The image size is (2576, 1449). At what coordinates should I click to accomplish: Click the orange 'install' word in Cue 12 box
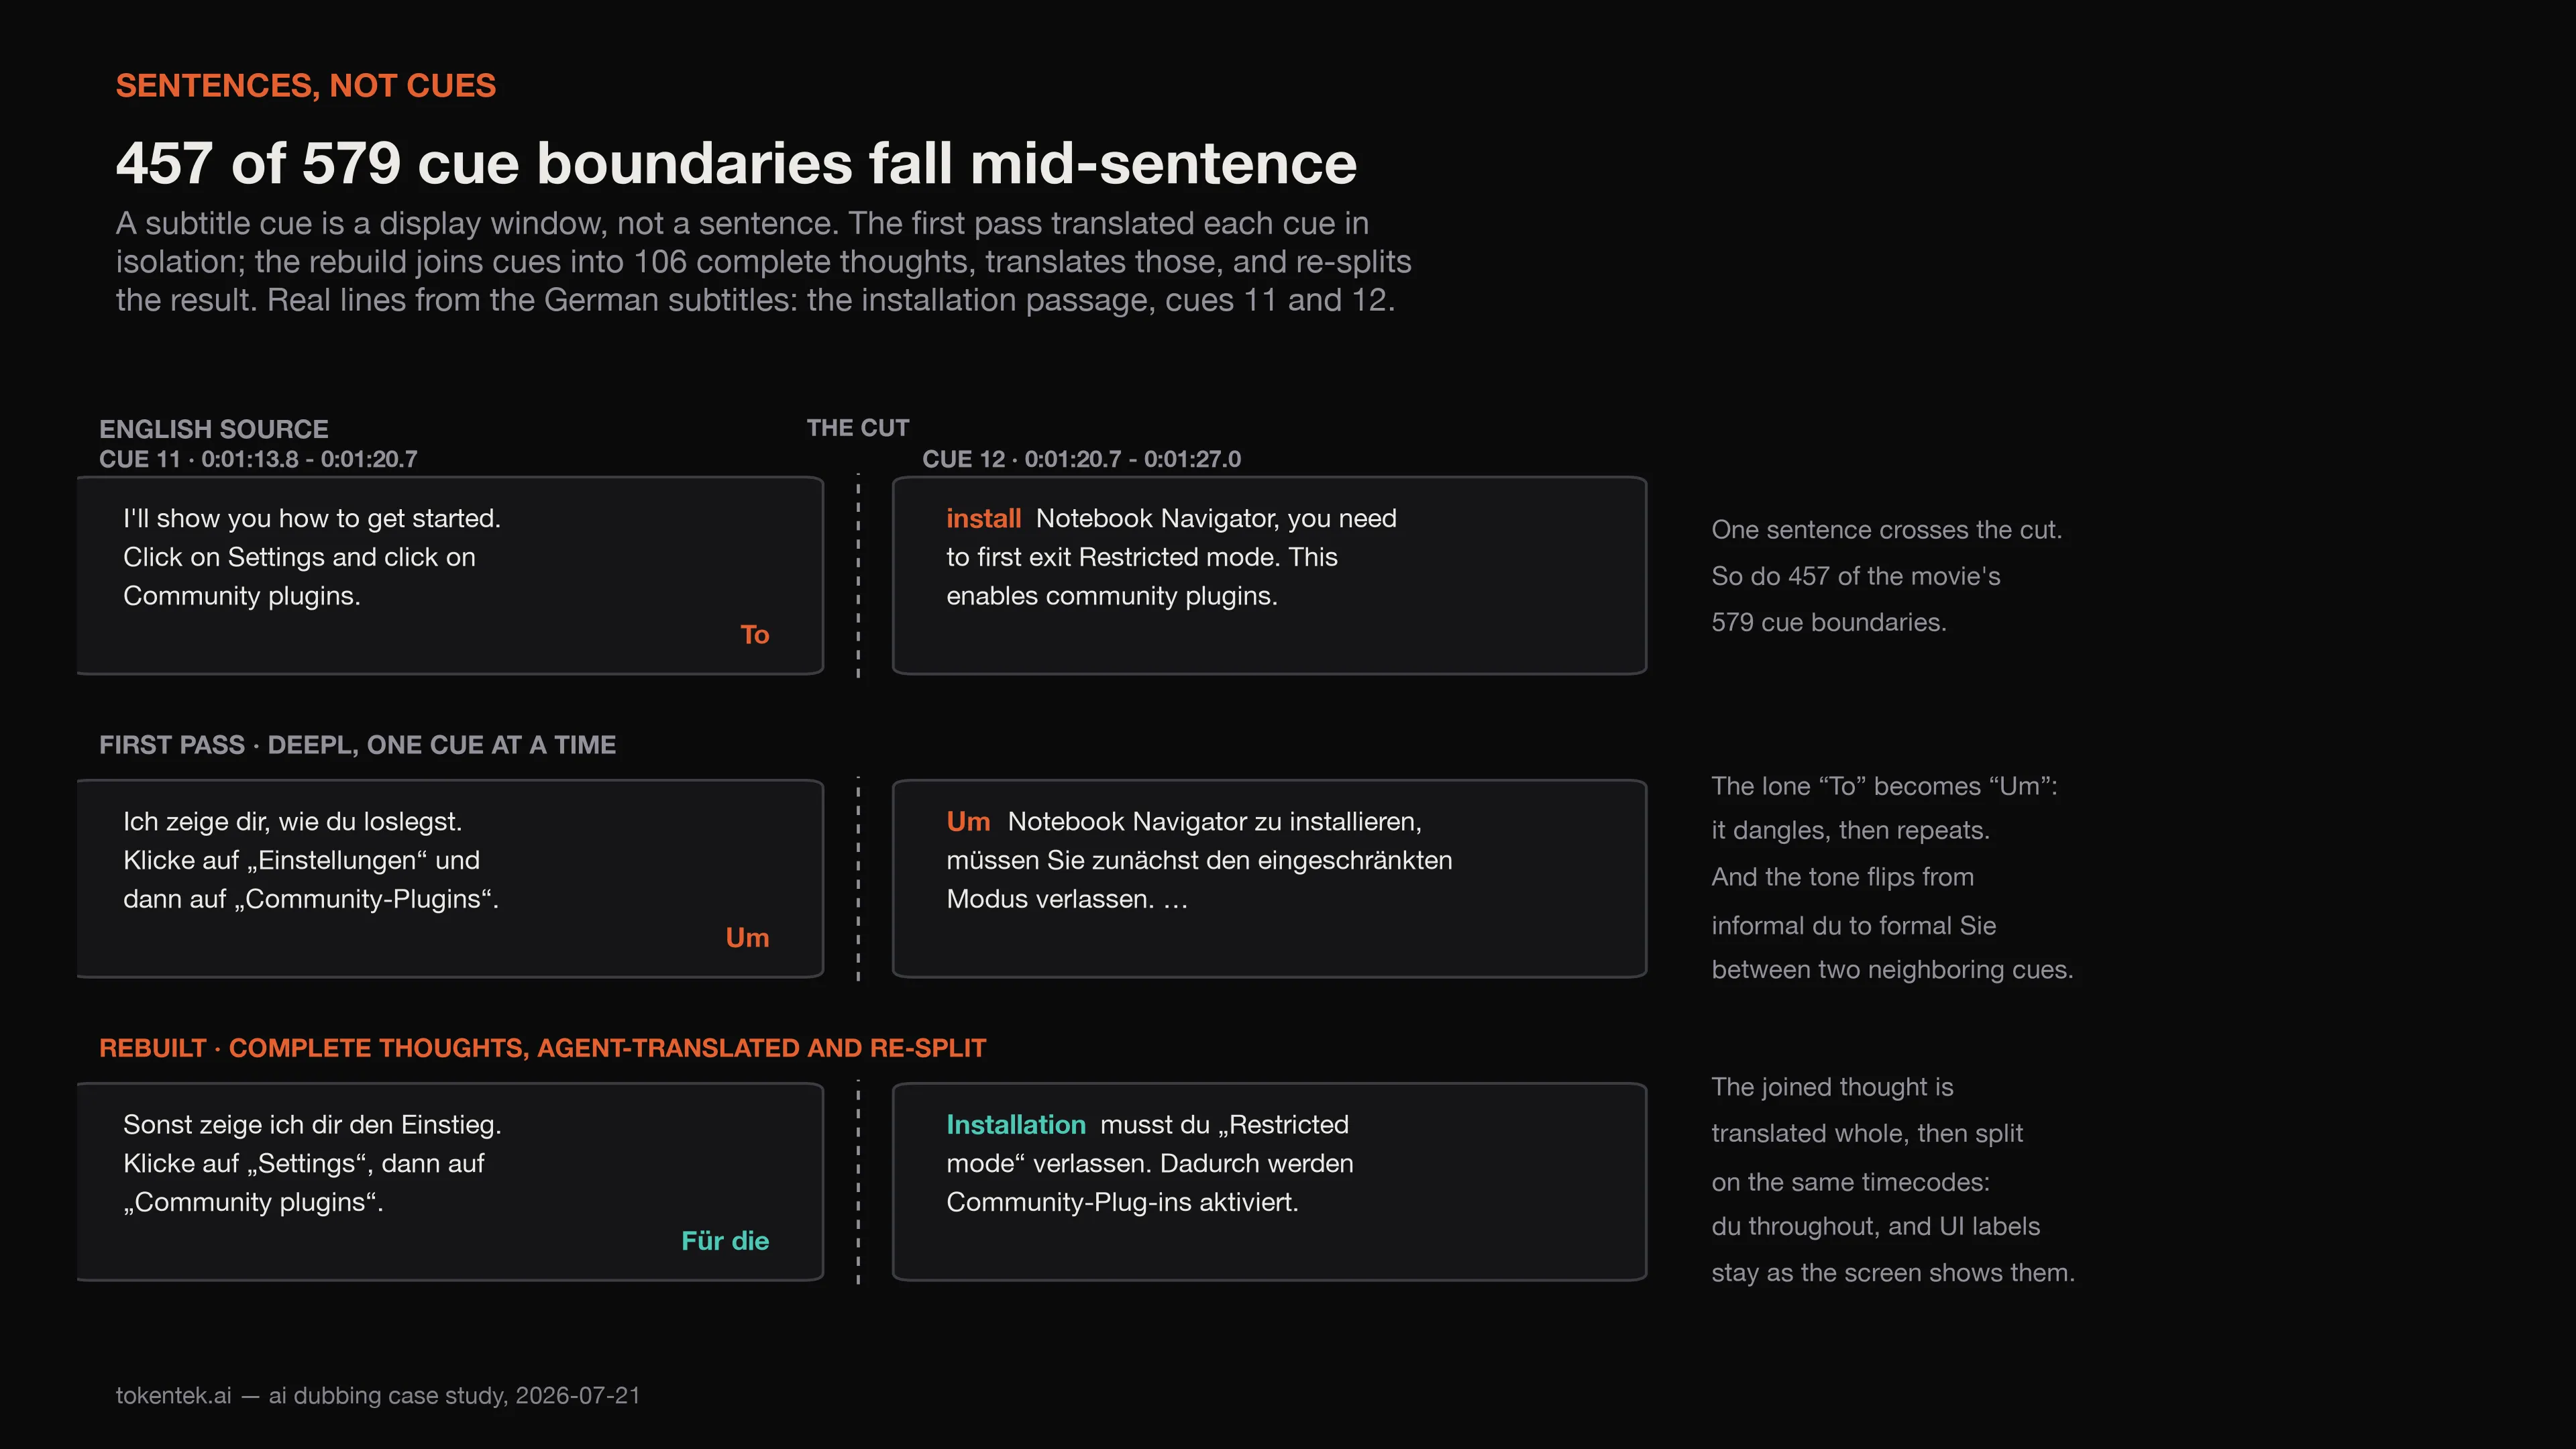point(983,518)
